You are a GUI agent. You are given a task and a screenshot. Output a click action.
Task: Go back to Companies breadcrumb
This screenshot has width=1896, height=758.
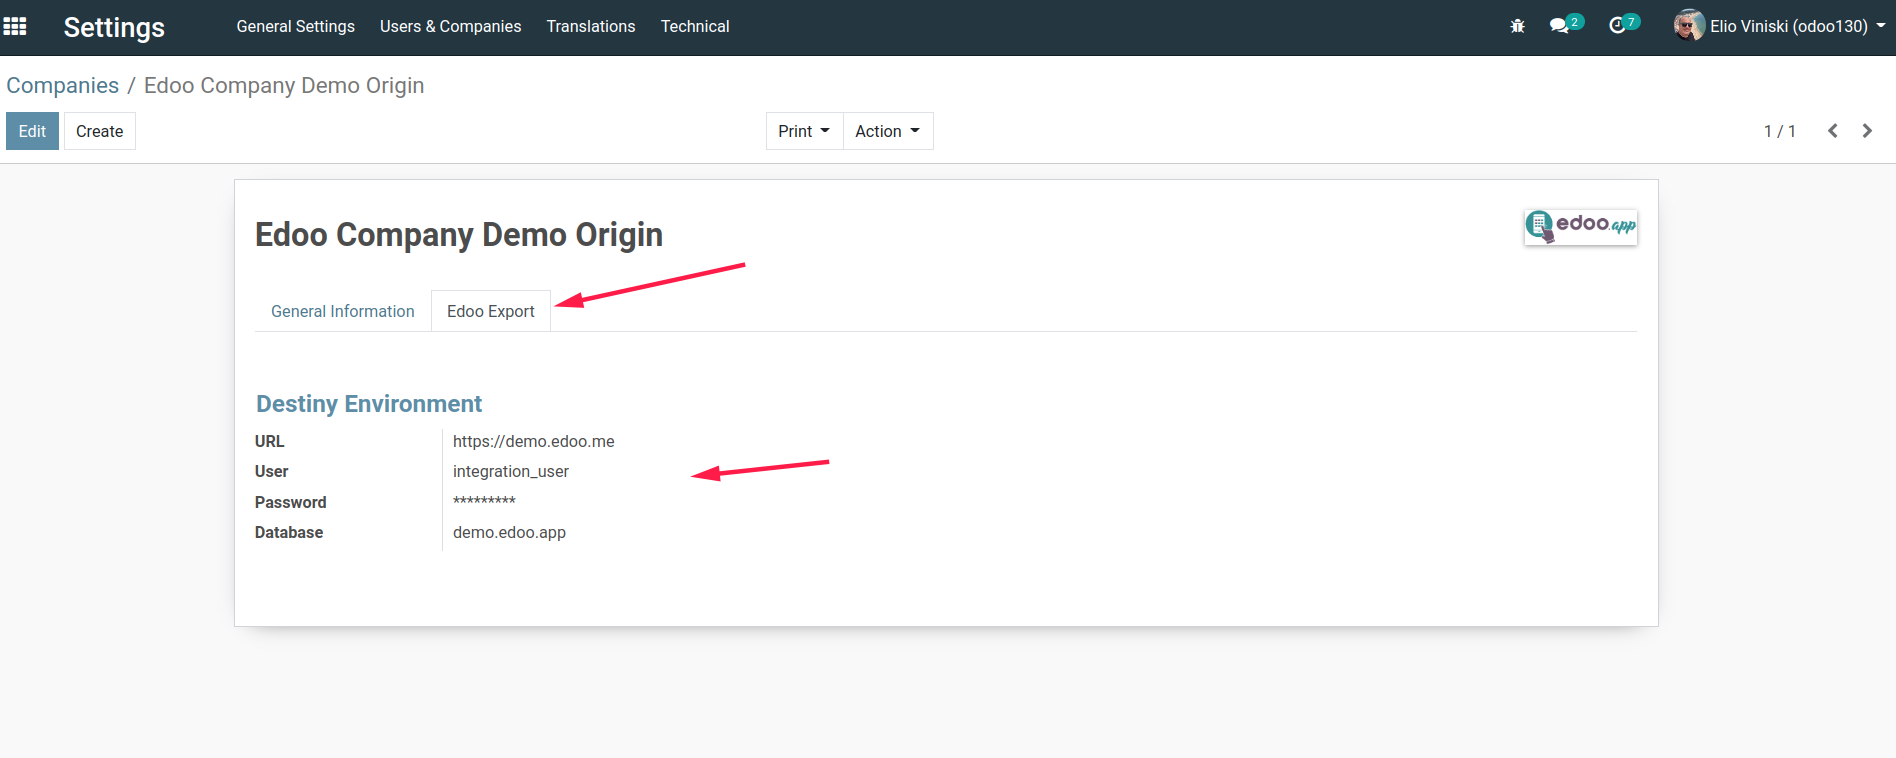[x=63, y=85]
